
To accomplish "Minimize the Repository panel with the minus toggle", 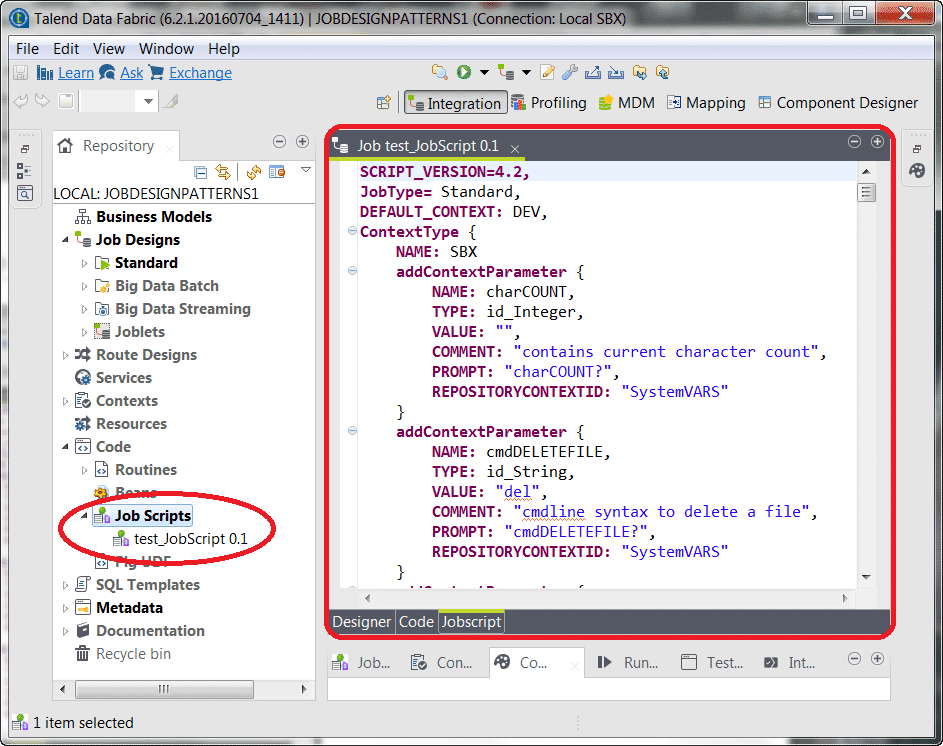I will (x=281, y=141).
